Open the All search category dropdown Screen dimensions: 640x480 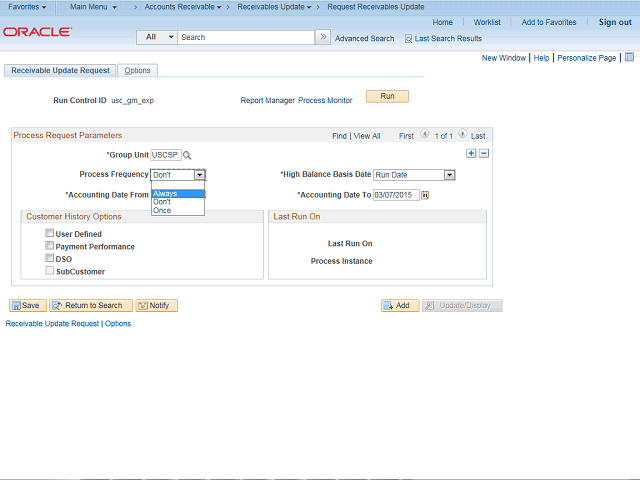(157, 37)
